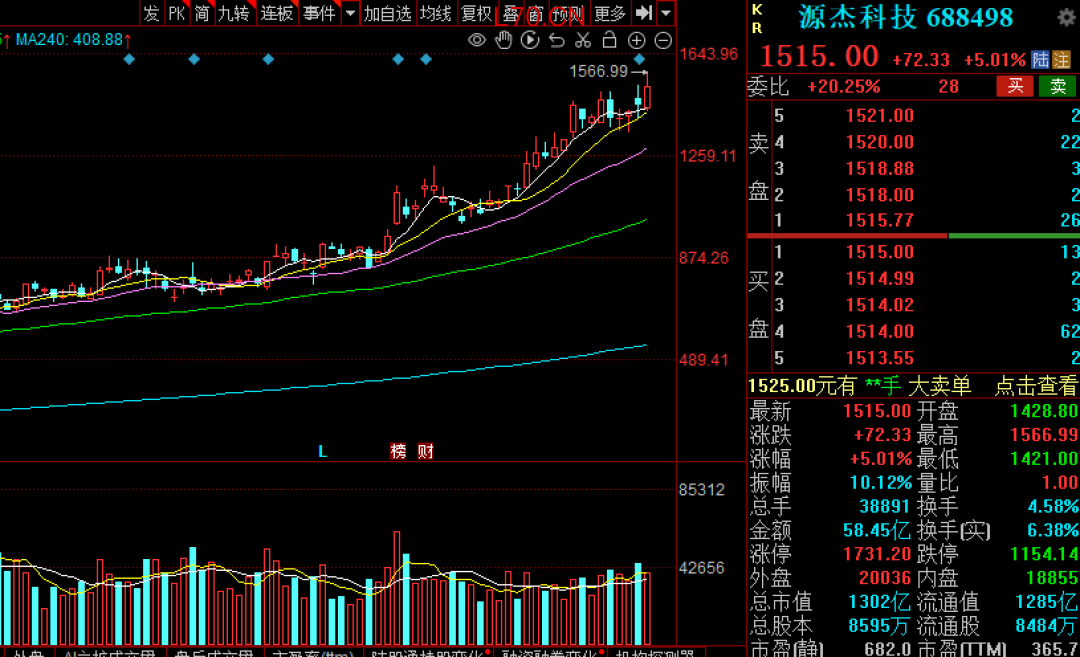1080x657 pixels.
Task: Click the jump-to-end arrow icon
Action: click(644, 12)
